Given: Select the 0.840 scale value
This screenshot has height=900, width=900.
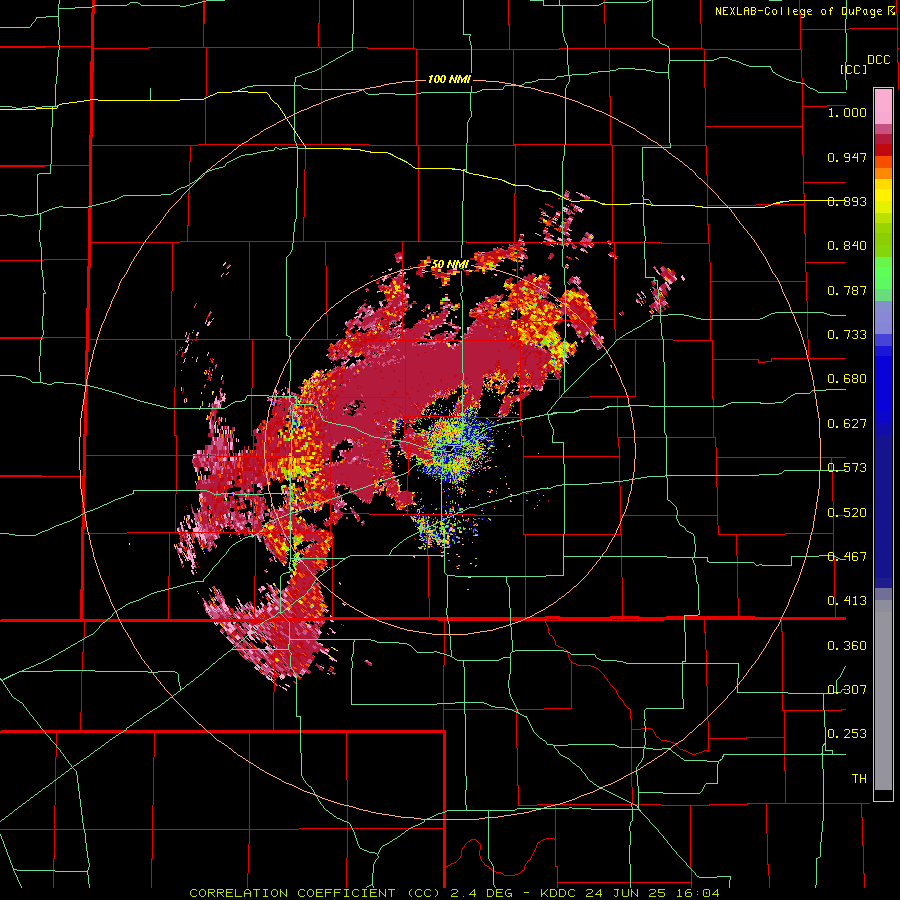Looking at the screenshot, I should (x=847, y=246).
